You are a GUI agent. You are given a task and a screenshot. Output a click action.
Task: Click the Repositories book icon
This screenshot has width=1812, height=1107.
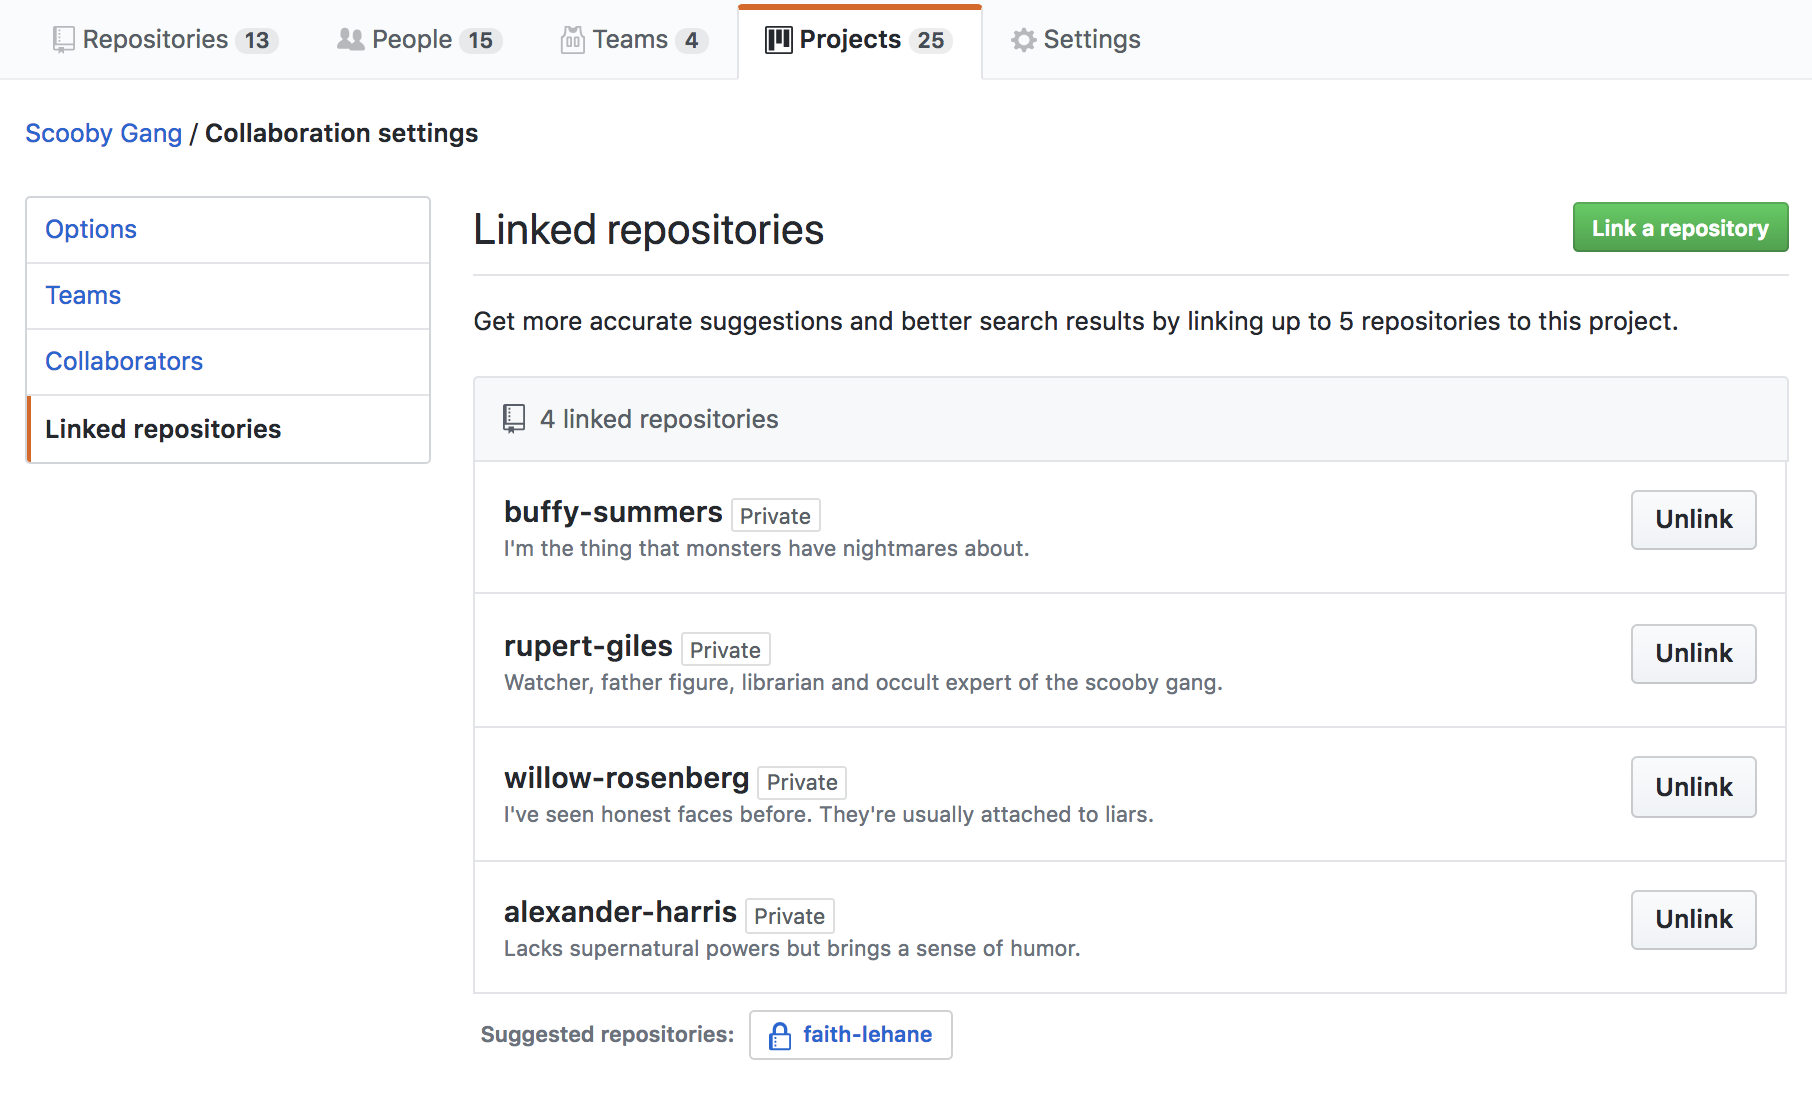click(63, 40)
